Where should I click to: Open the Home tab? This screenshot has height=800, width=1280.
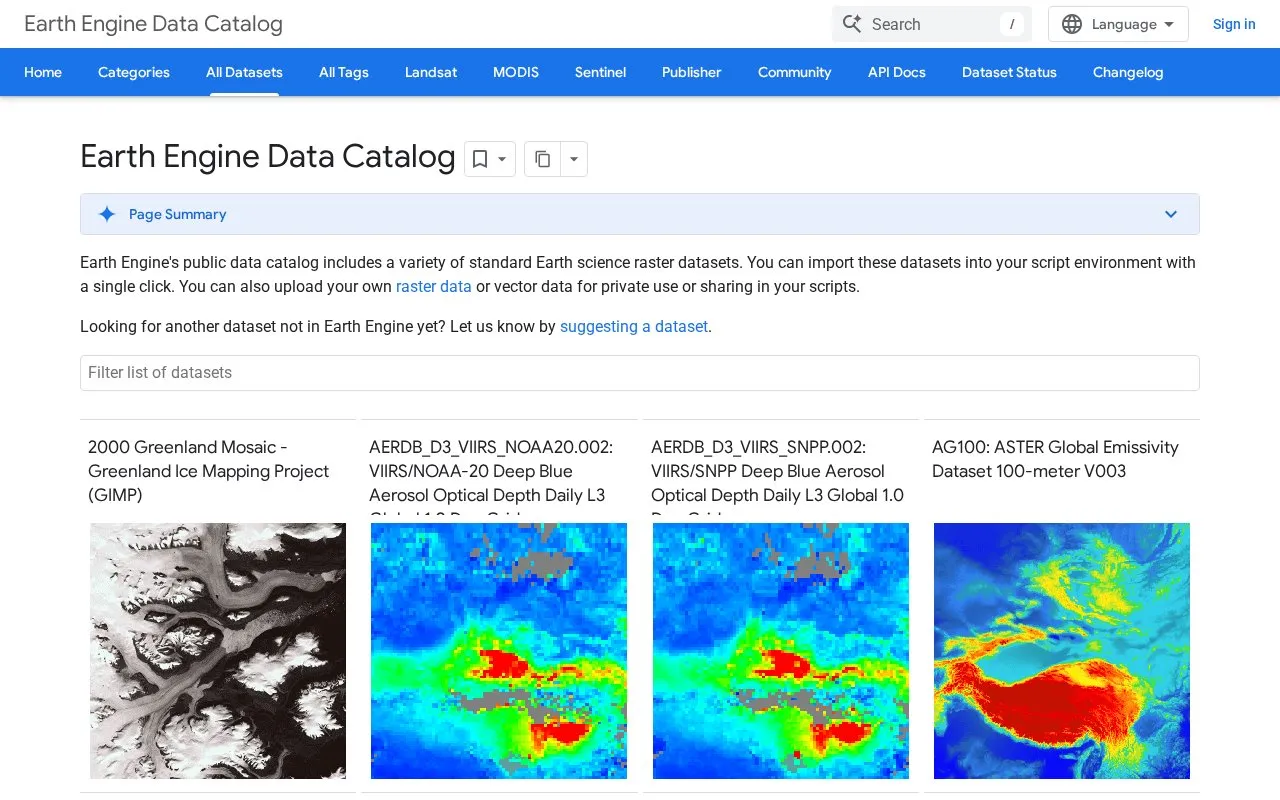pos(43,72)
